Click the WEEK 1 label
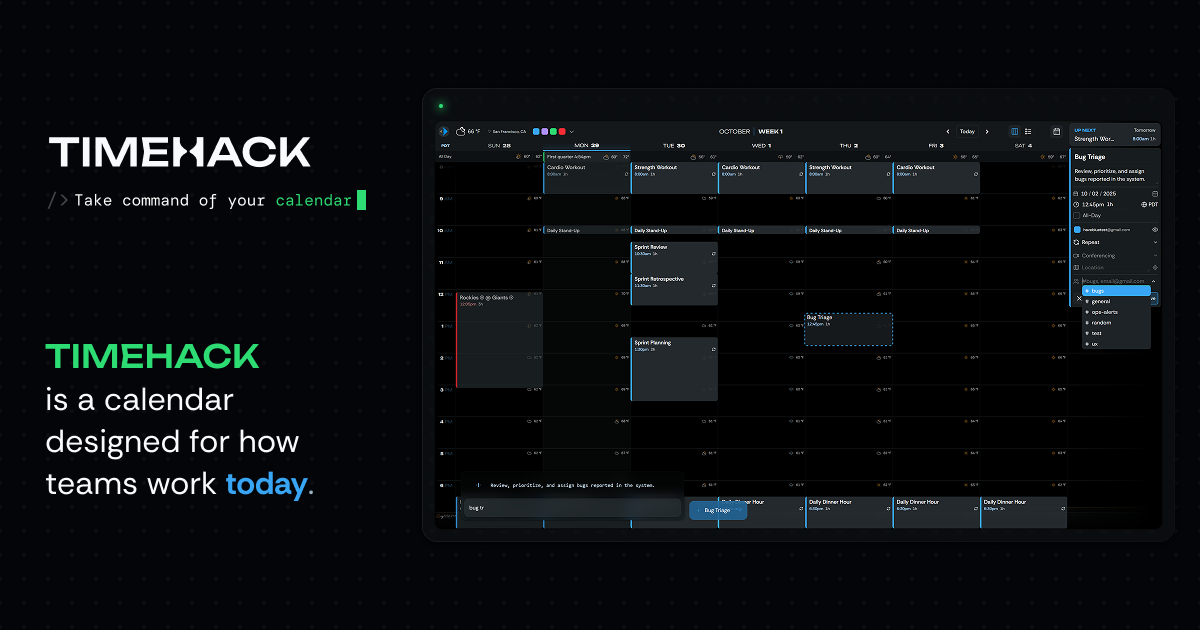This screenshot has width=1200, height=630. tap(771, 131)
